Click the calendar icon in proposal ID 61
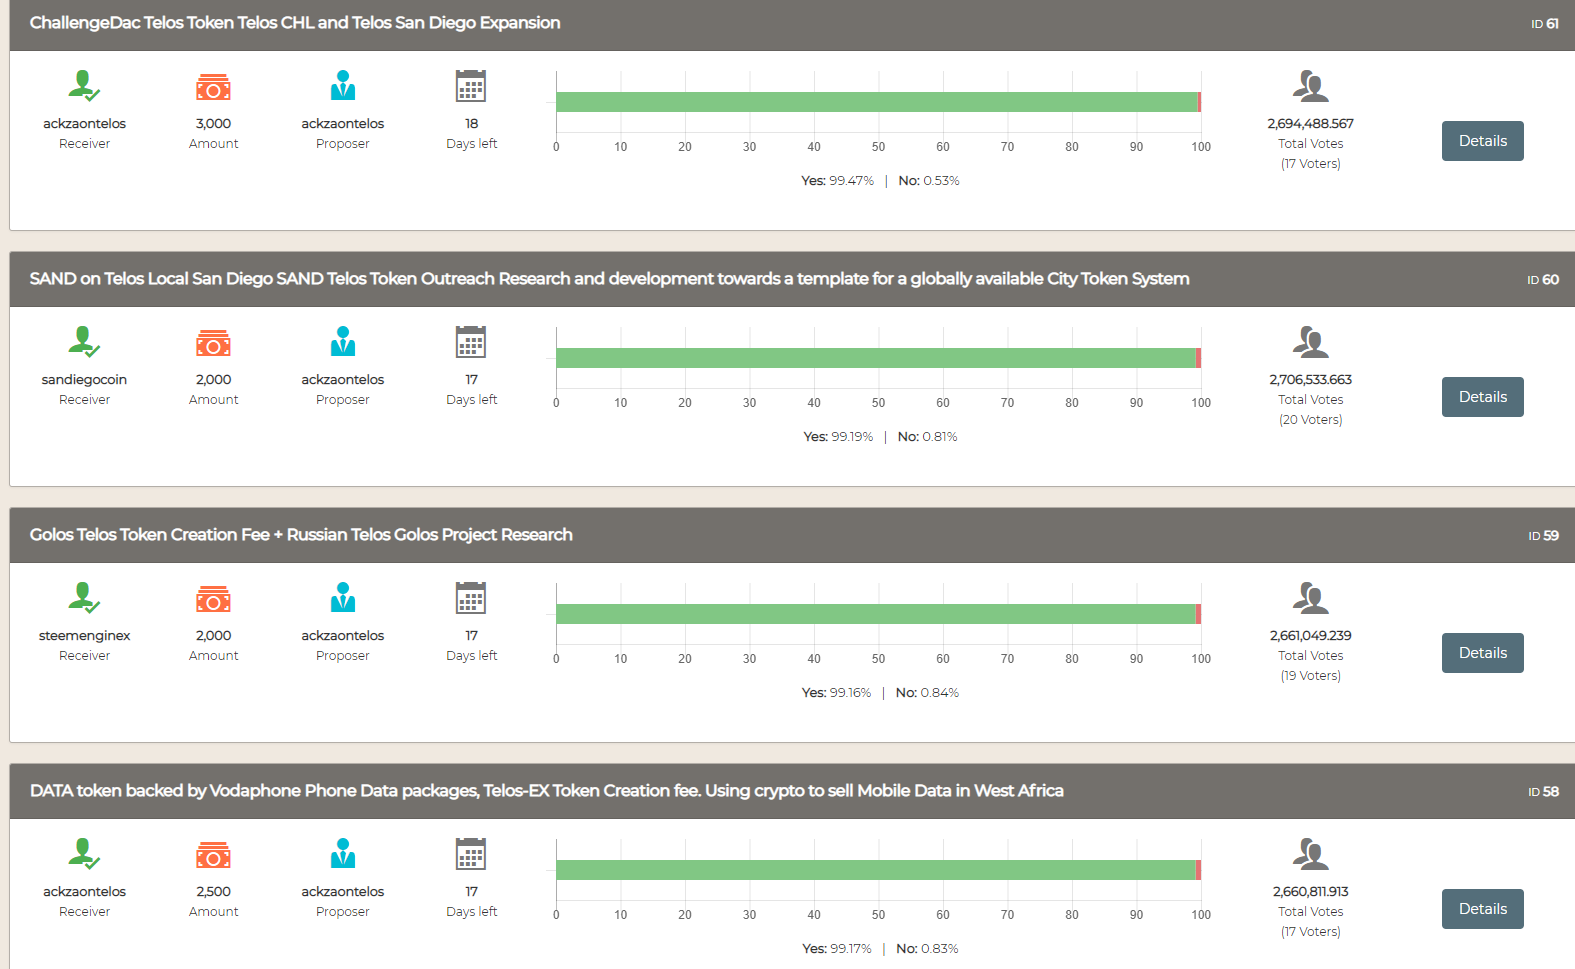Screen dimensions: 1575x969 click(x=471, y=86)
